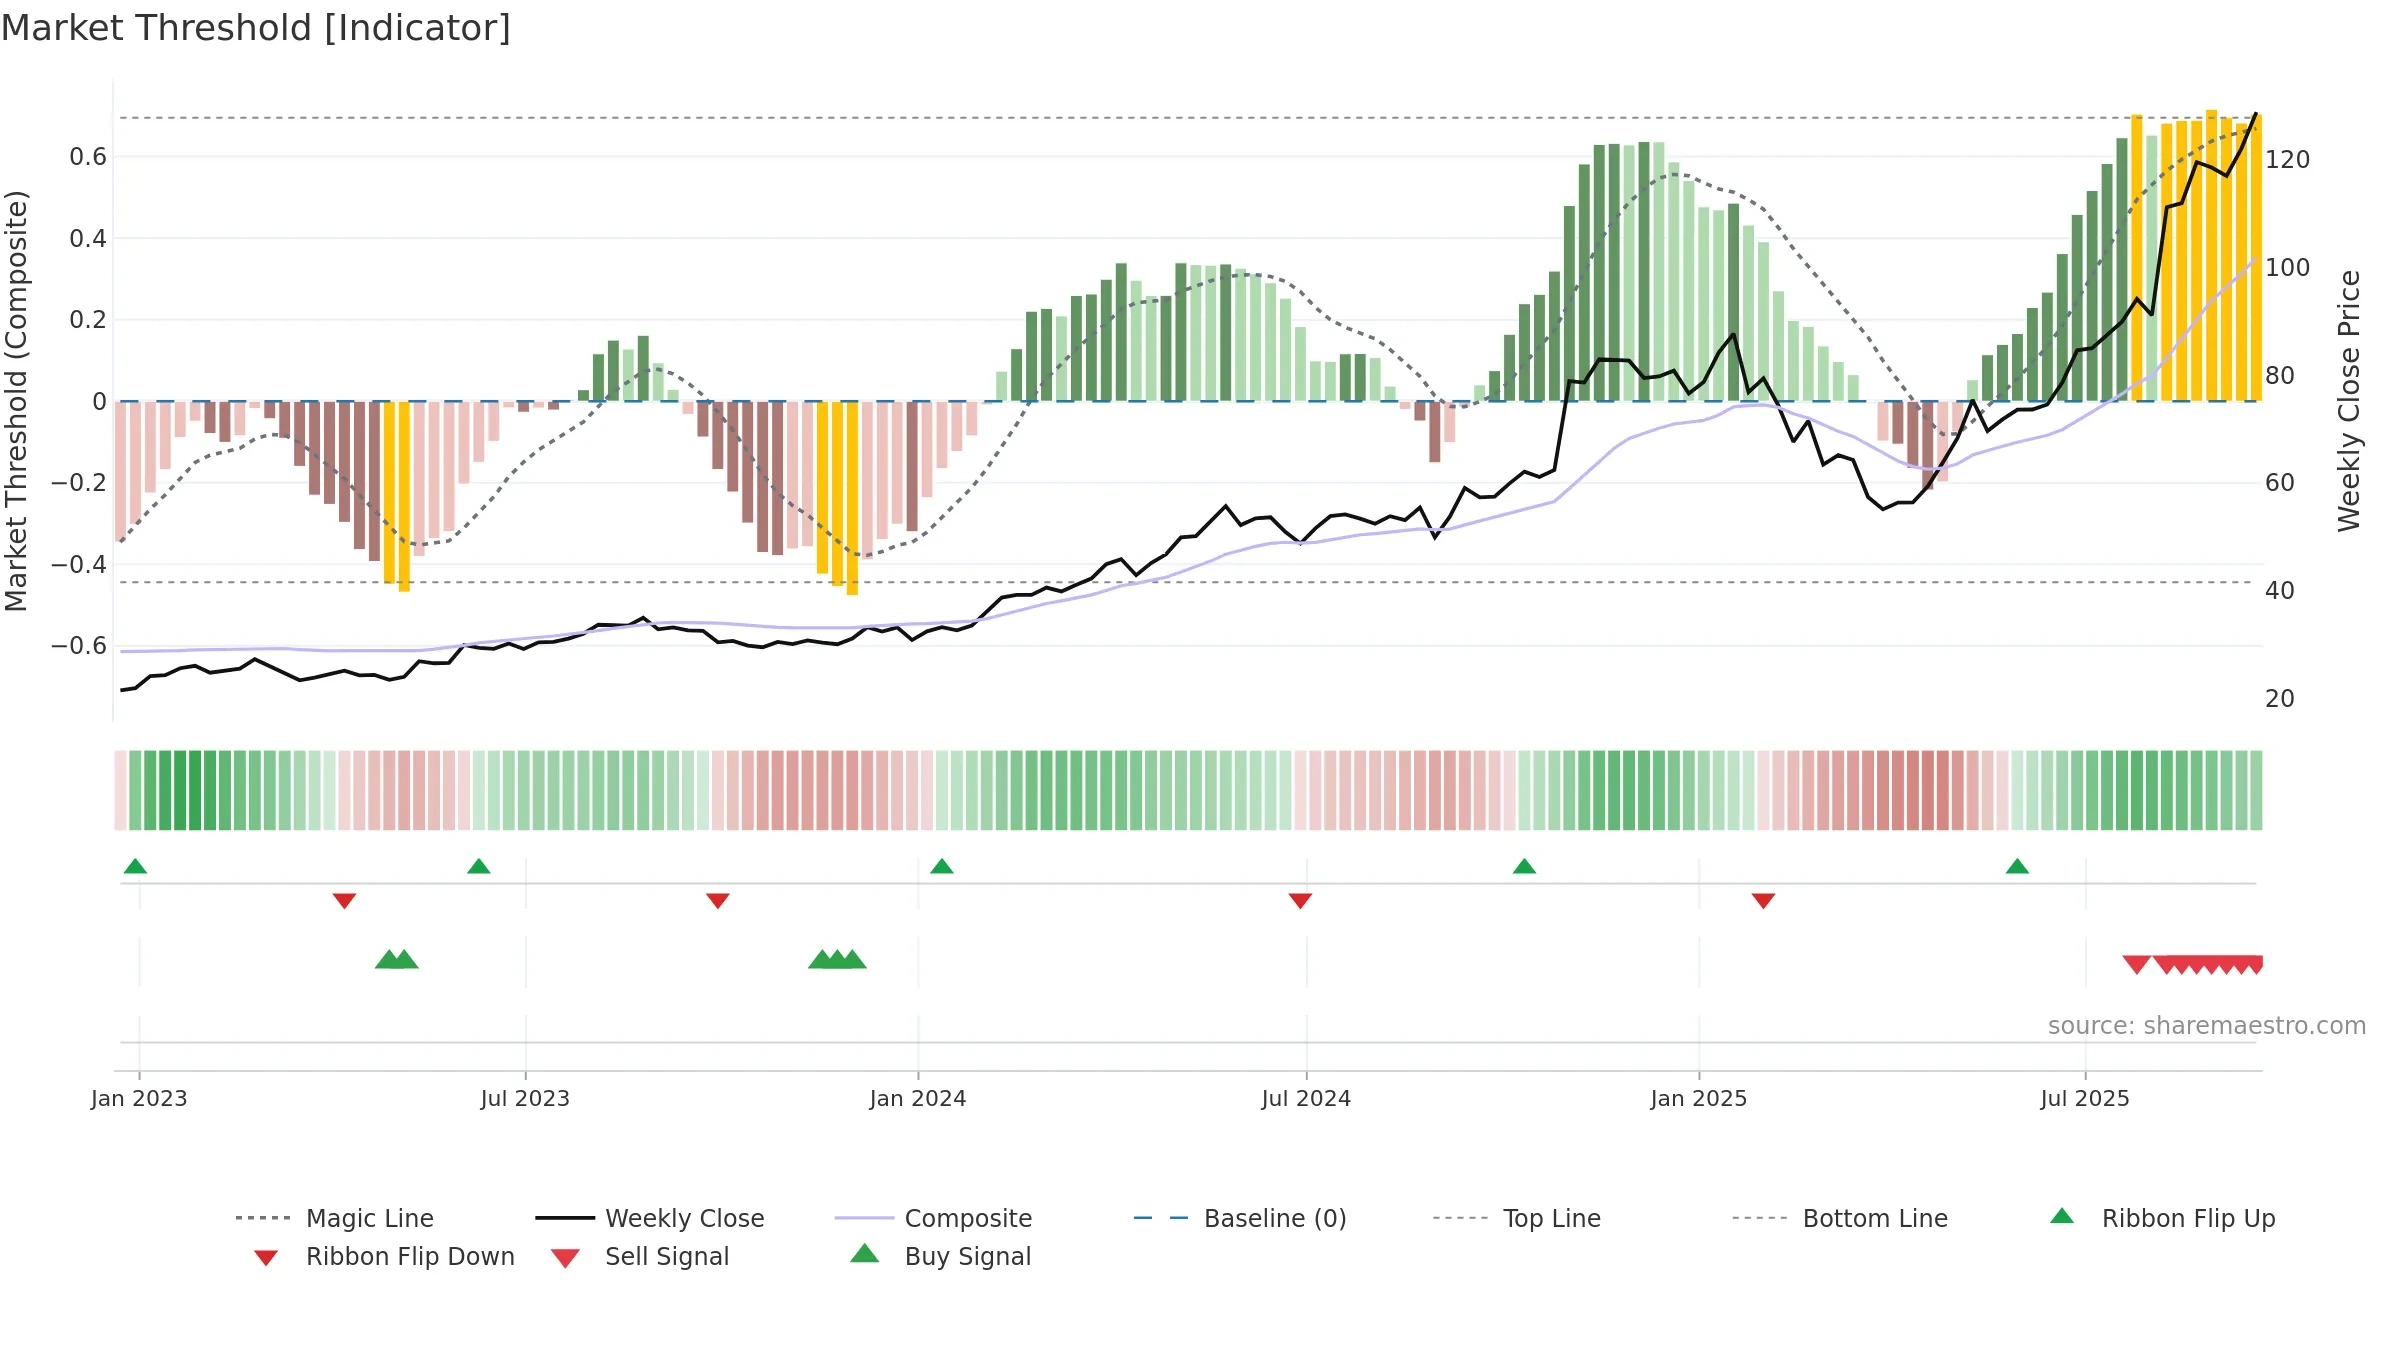Toggle Top Line legend entry
The height and width of the screenshot is (1350, 2400).
1517,1218
